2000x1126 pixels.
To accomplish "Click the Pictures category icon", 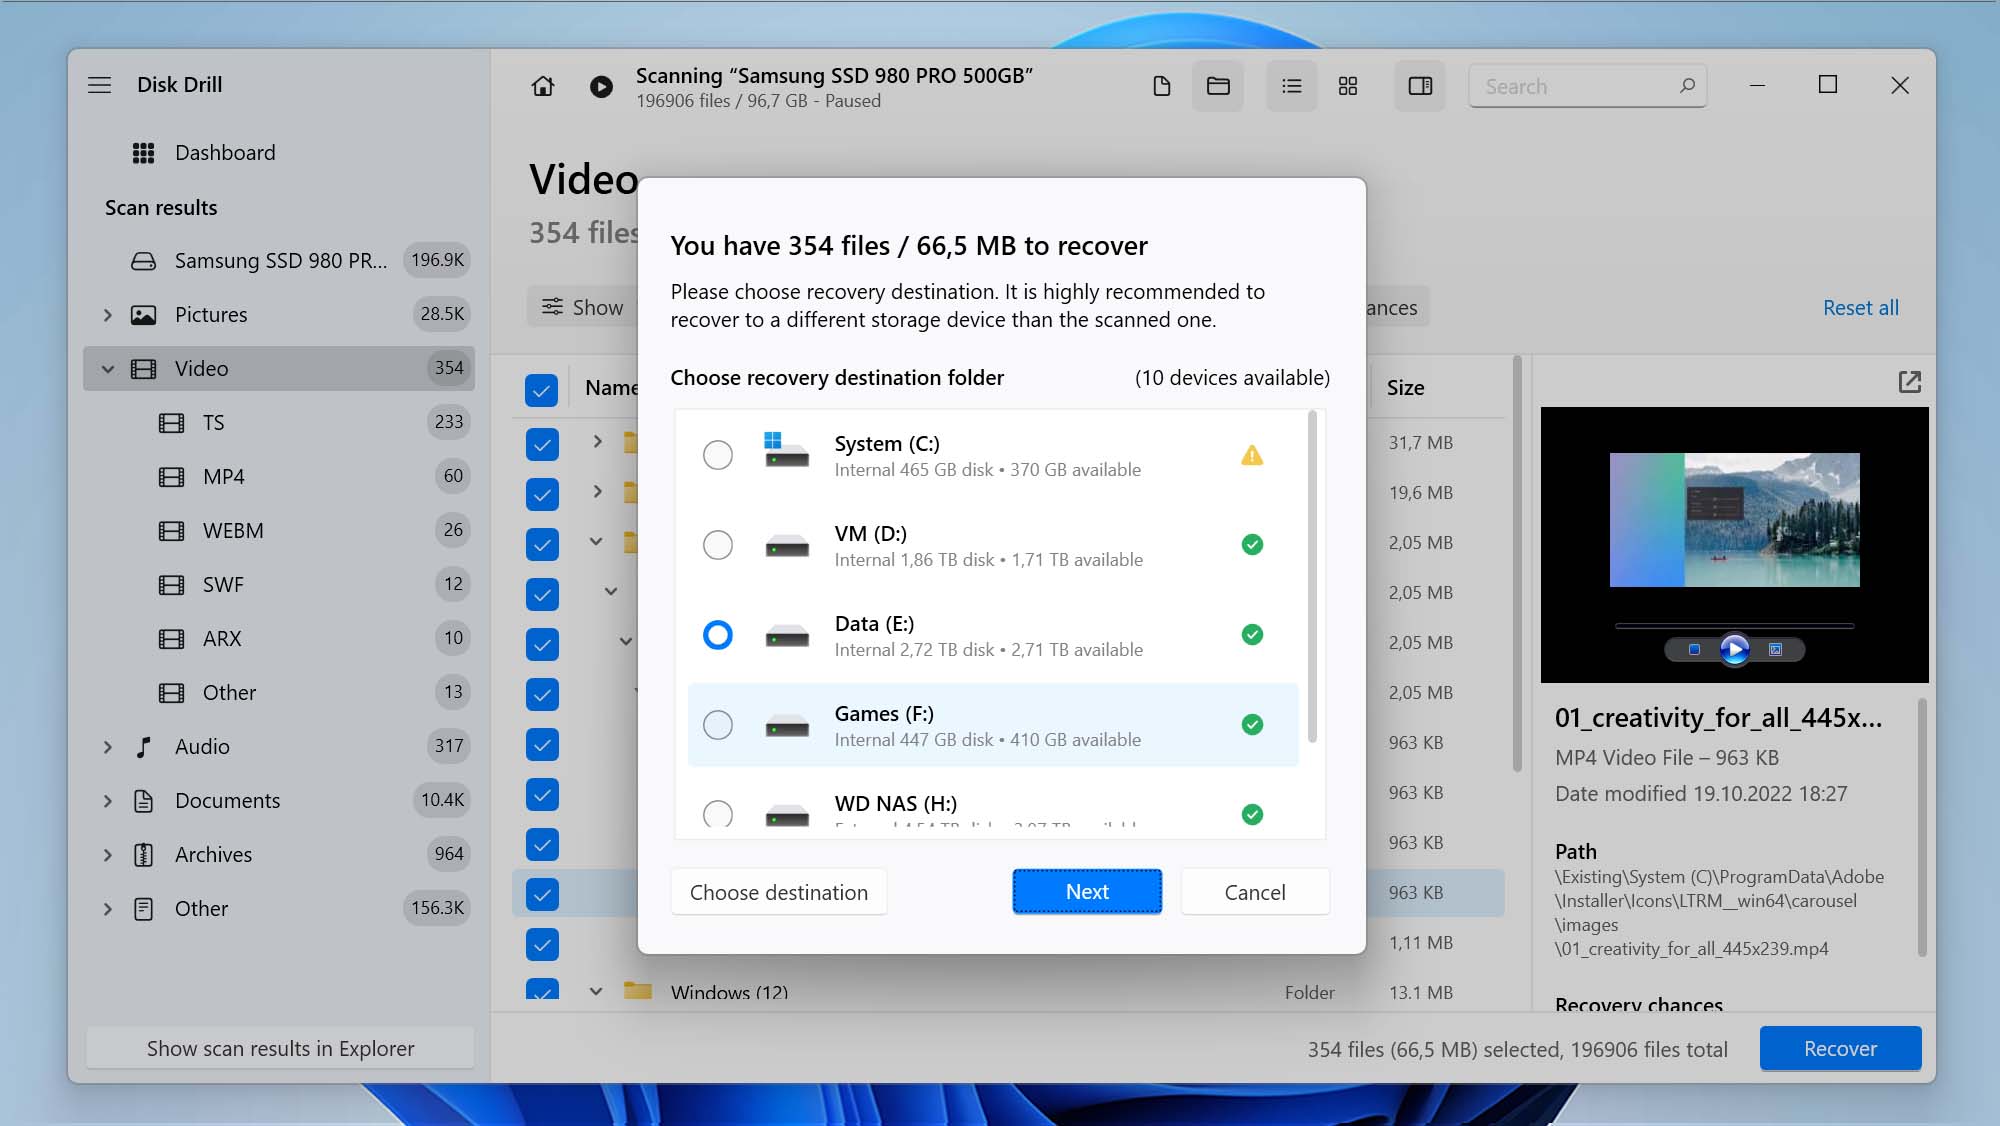I will click(x=143, y=315).
